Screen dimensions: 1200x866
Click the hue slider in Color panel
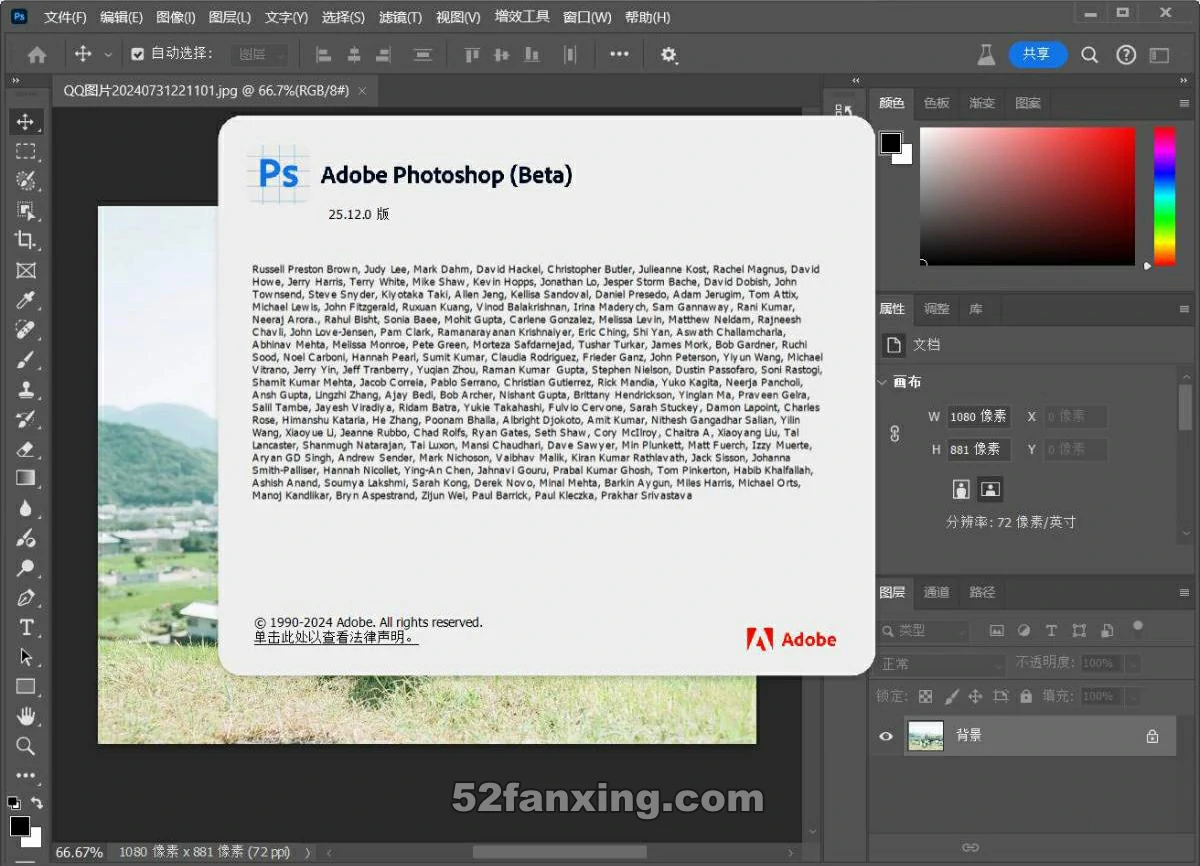pyautogui.click(x=1165, y=196)
